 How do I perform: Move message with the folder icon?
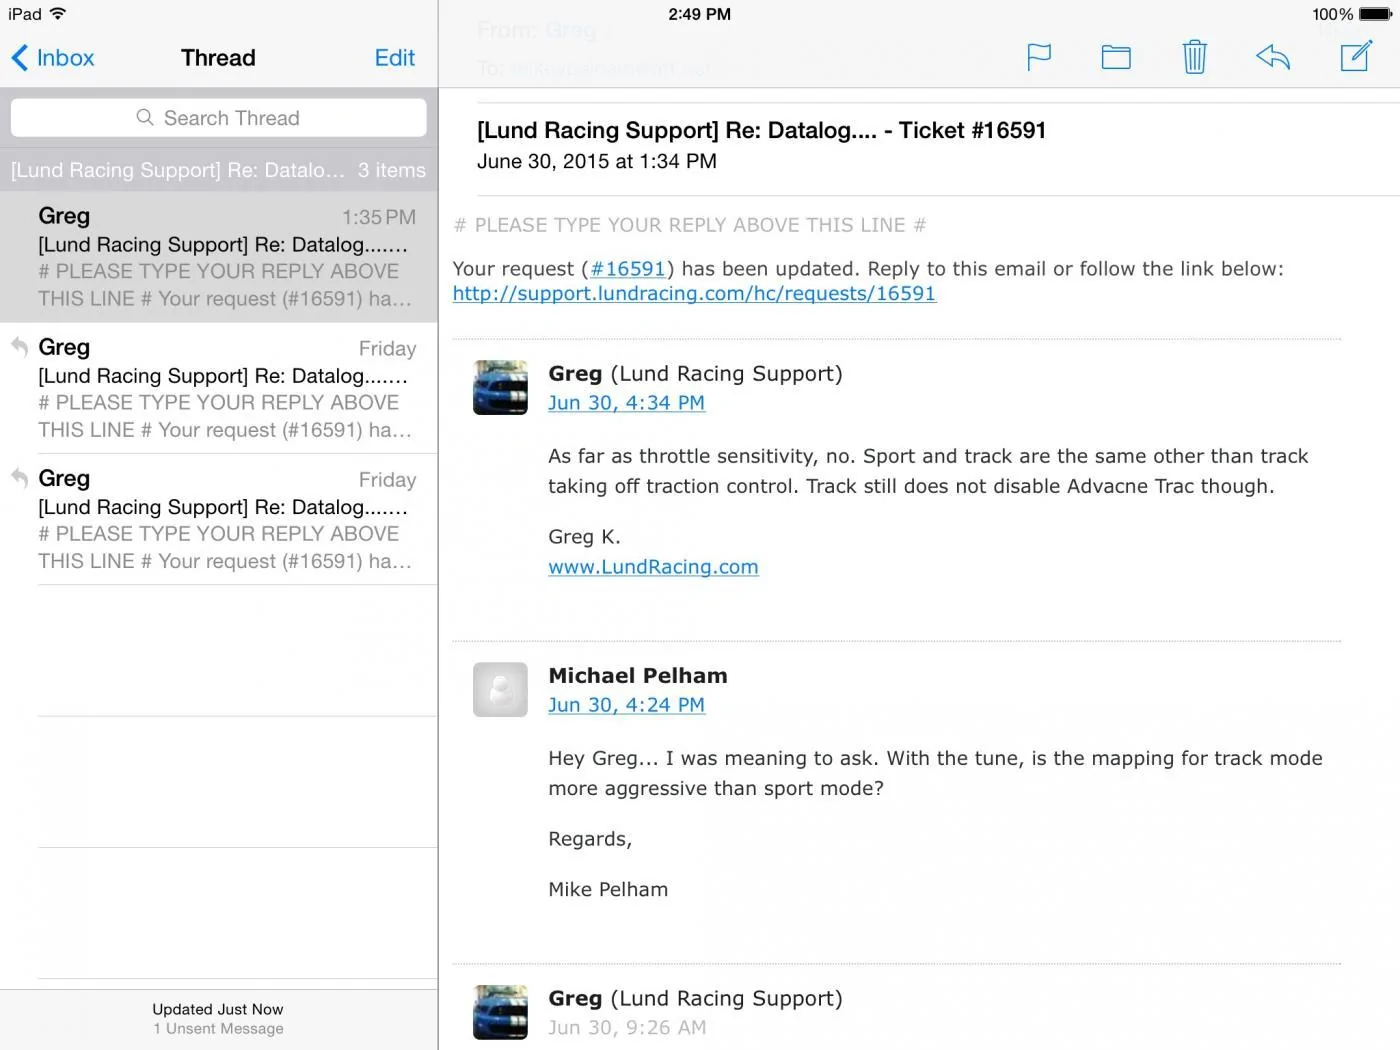pyautogui.click(x=1116, y=57)
